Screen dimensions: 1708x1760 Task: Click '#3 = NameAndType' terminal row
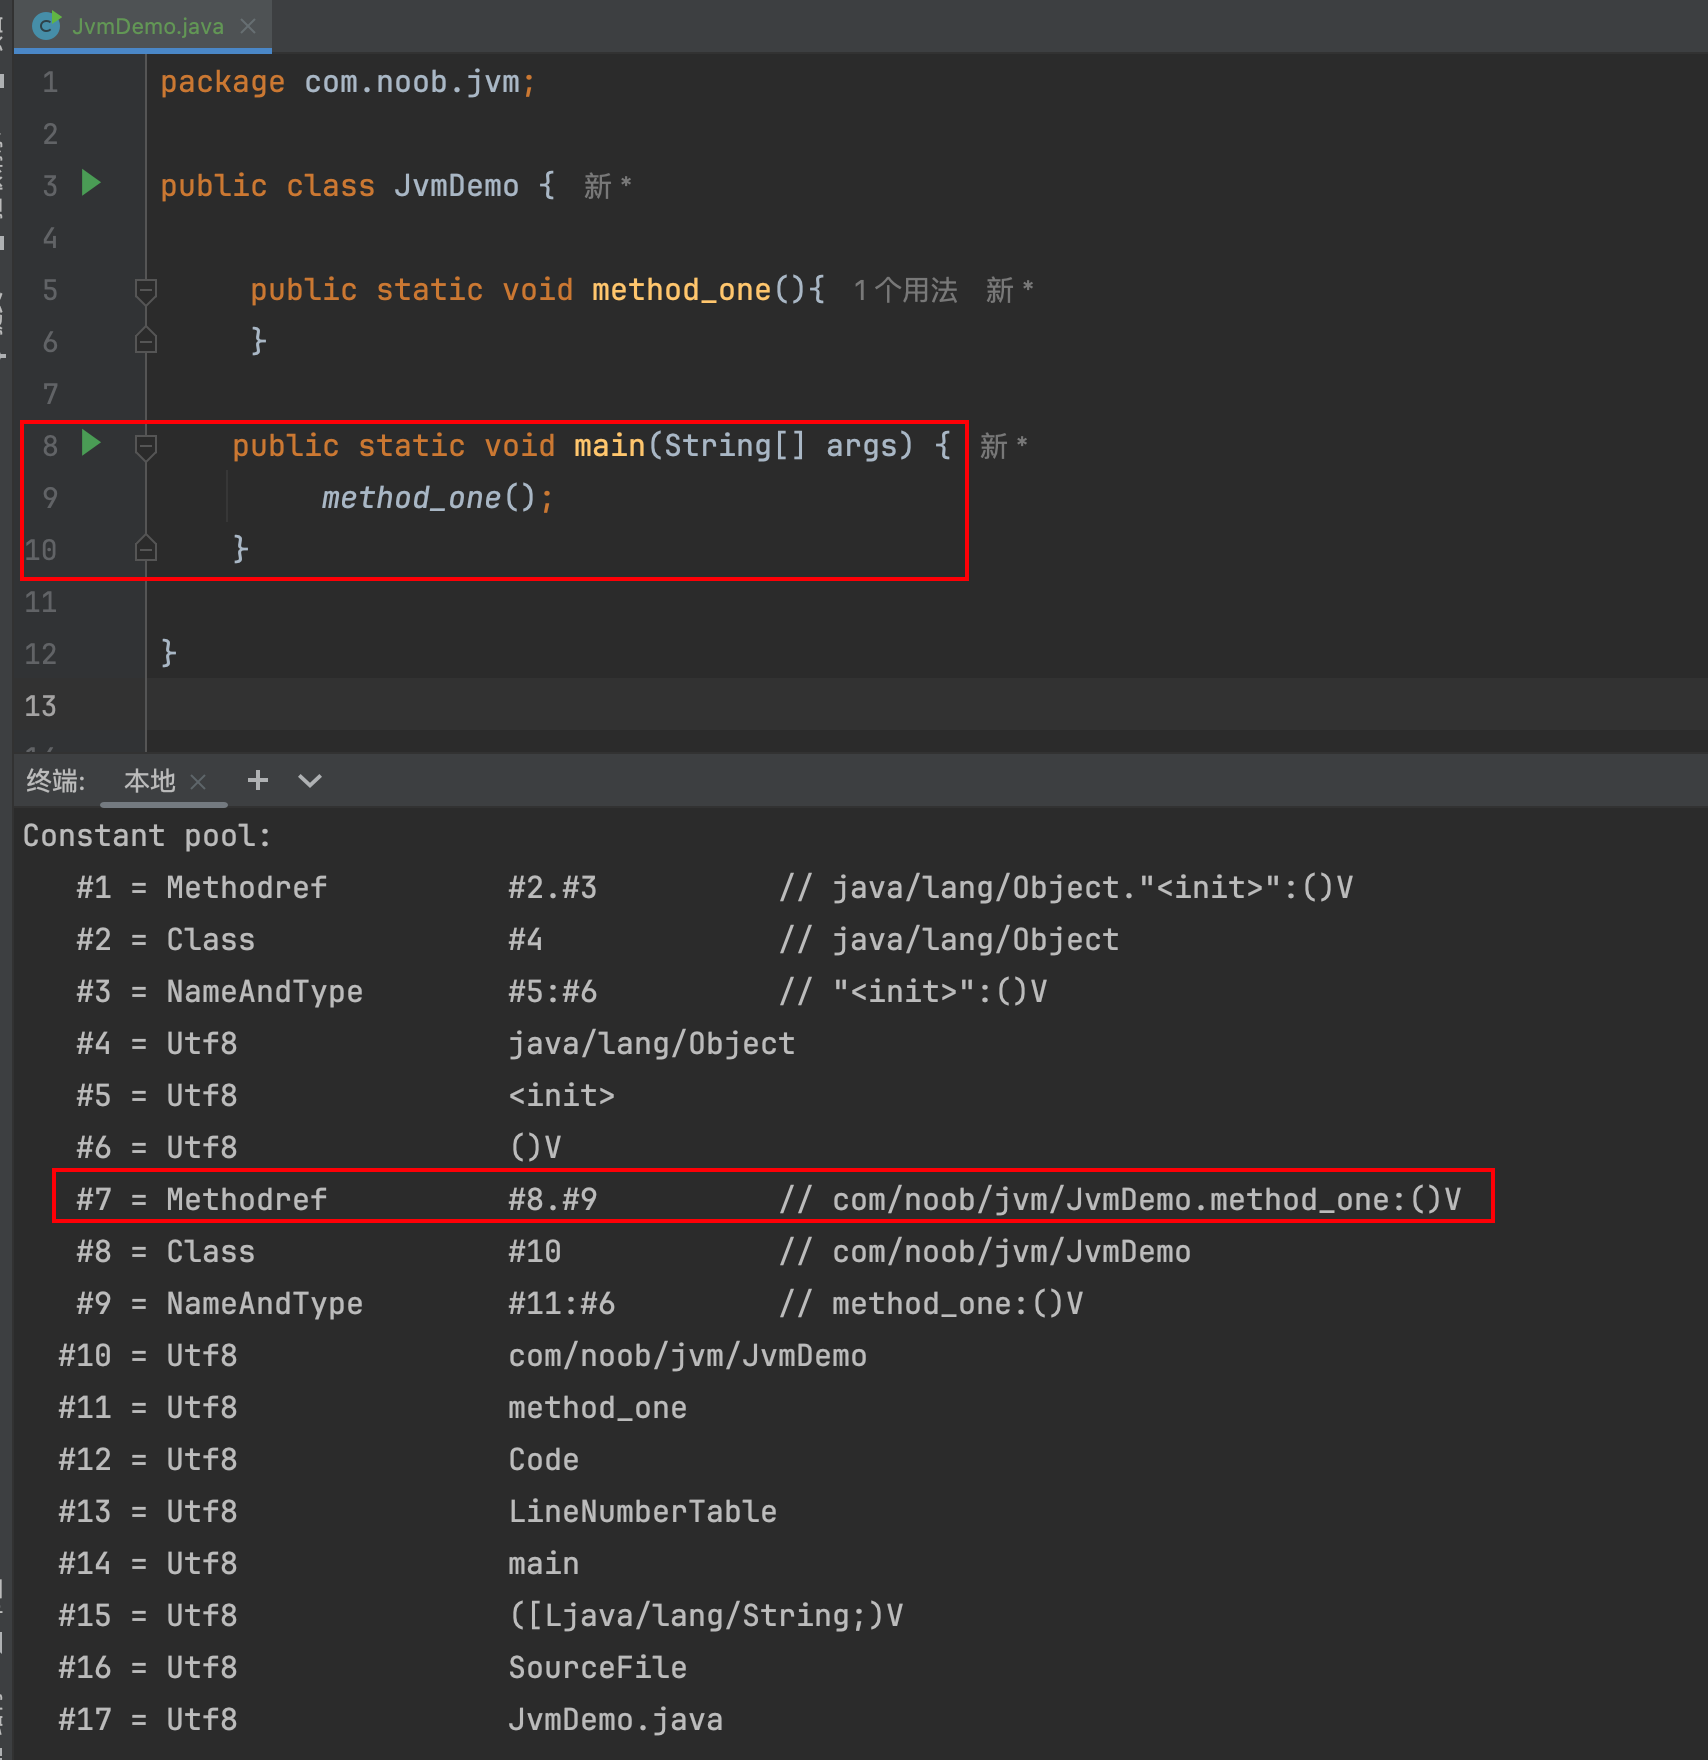pos(561,992)
